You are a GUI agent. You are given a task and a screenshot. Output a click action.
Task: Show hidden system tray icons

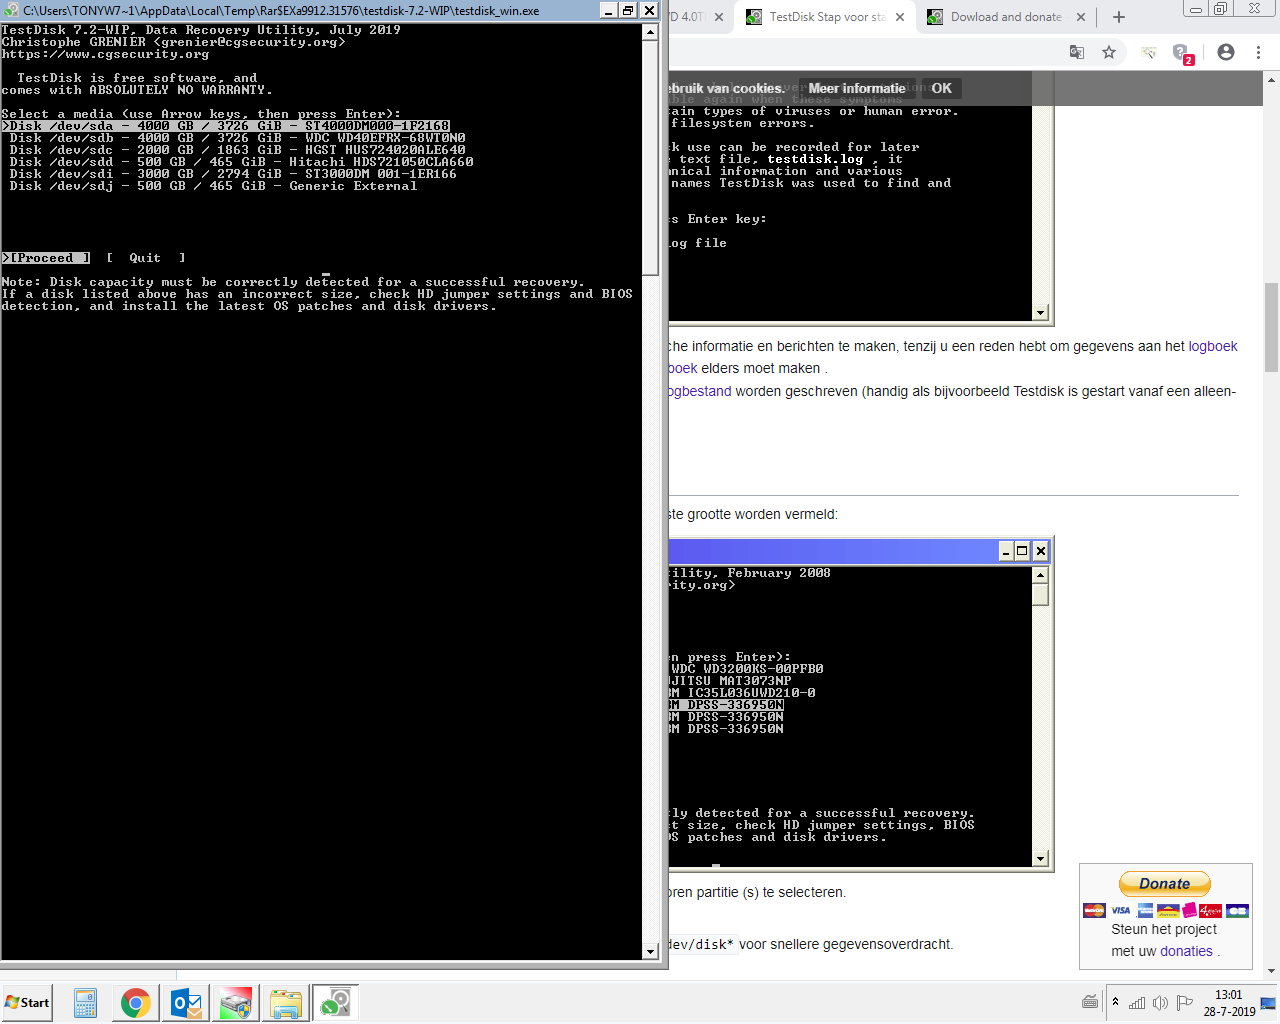pos(1115,1002)
